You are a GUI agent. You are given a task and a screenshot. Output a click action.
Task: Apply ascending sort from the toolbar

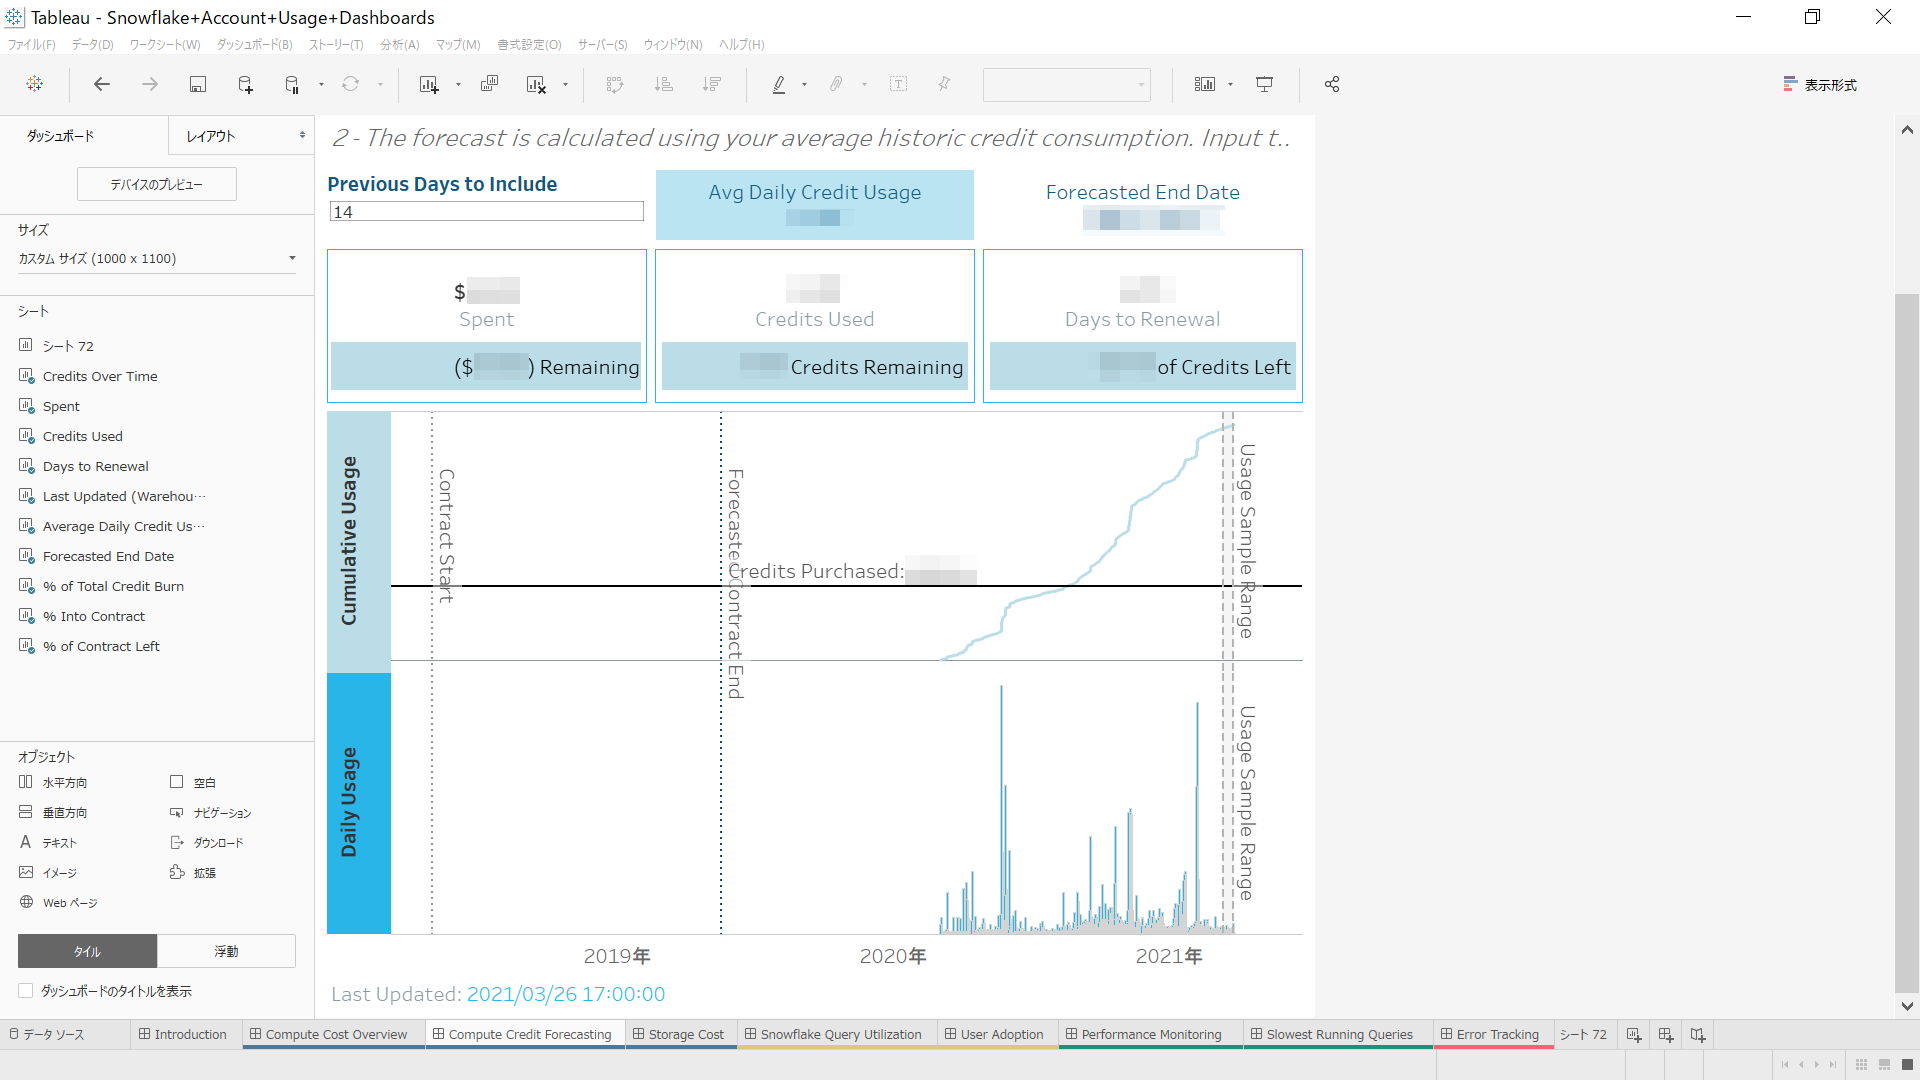point(663,84)
